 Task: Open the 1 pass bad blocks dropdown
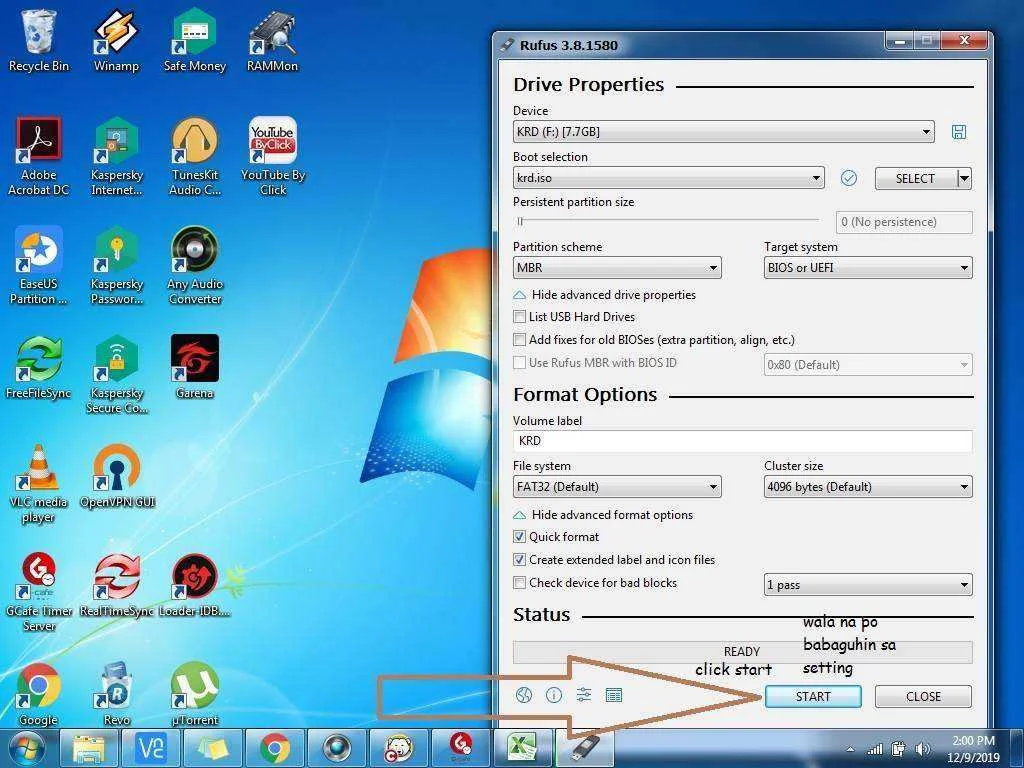pos(868,584)
